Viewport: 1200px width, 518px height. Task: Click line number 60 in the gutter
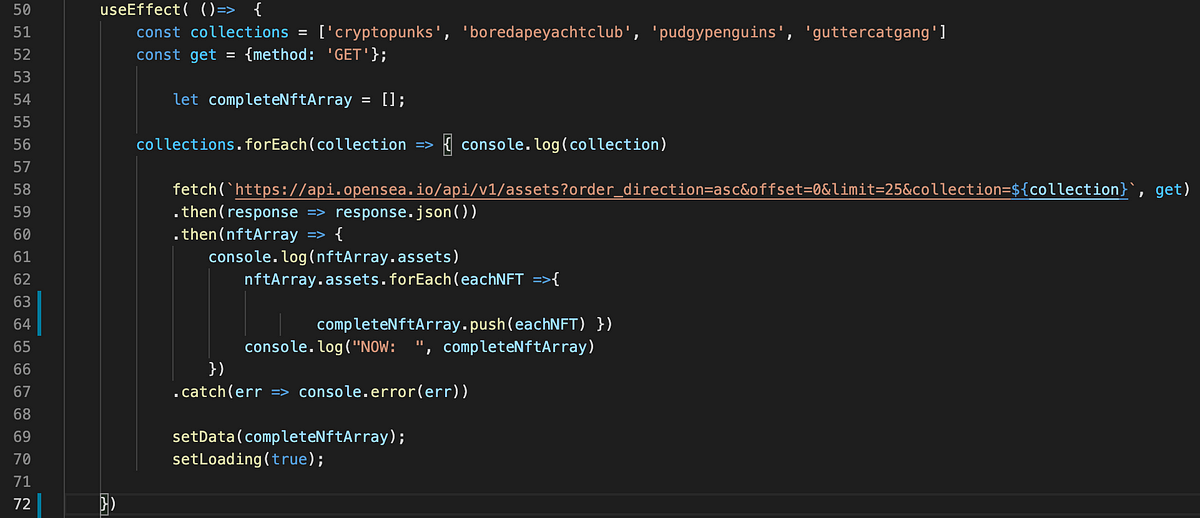22,234
